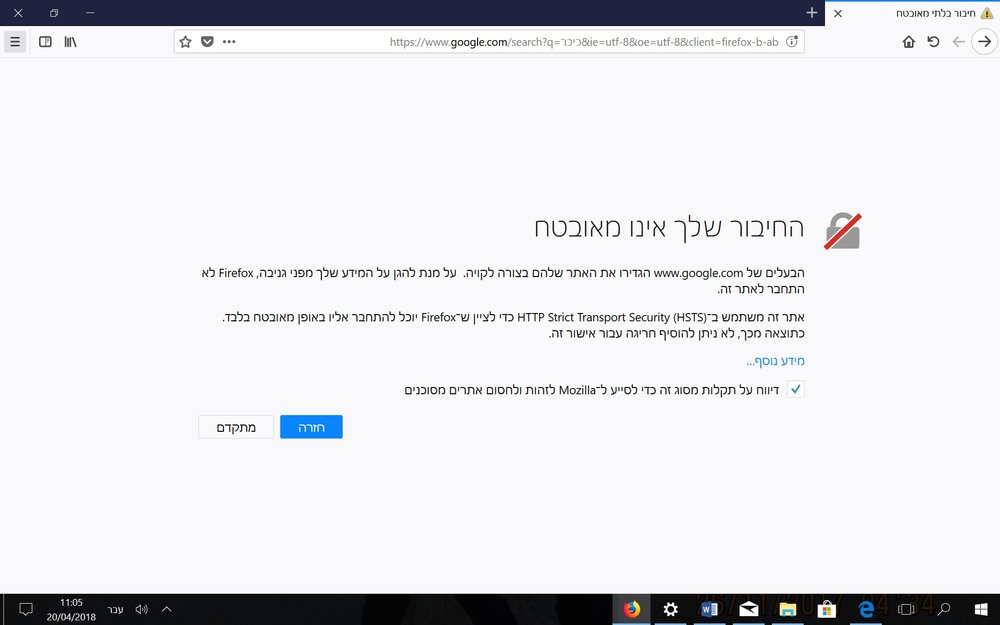
Task: Open File Explorer from the taskbar
Action: point(788,610)
